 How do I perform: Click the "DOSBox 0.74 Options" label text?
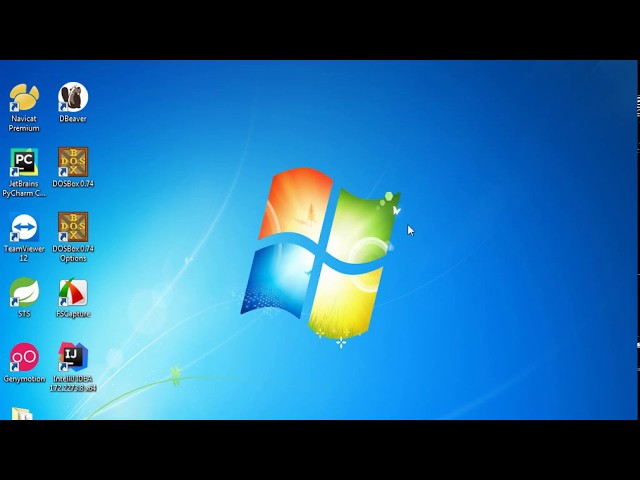[x=73, y=253]
